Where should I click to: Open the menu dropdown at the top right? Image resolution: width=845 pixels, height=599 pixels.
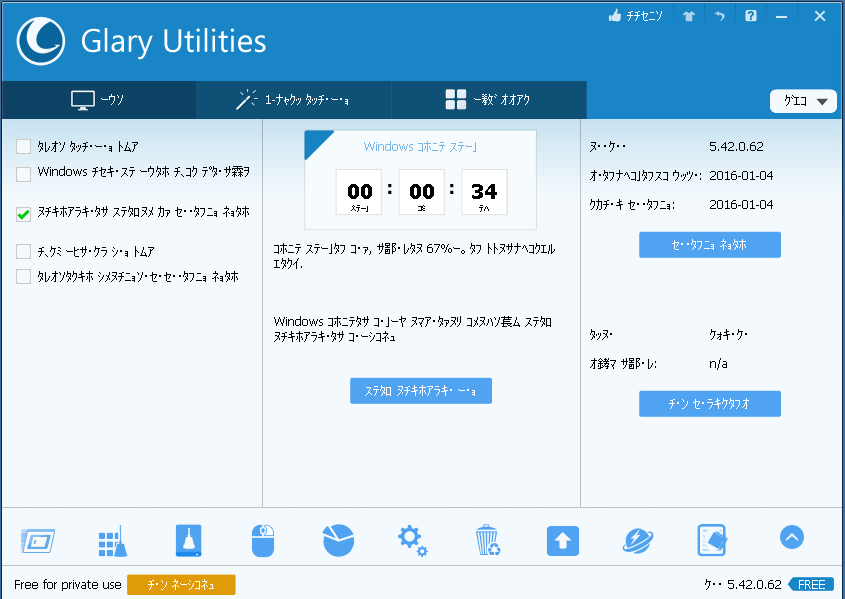[x=803, y=101]
